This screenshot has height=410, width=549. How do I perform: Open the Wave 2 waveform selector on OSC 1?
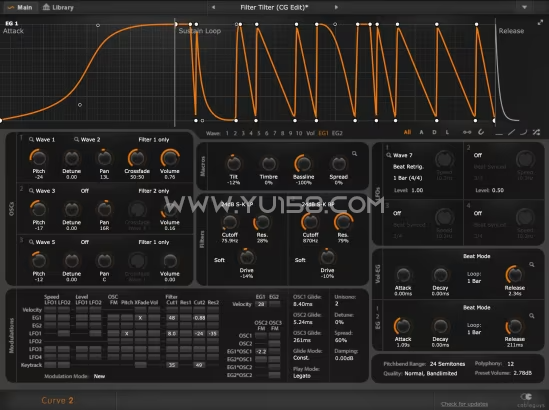point(87,140)
